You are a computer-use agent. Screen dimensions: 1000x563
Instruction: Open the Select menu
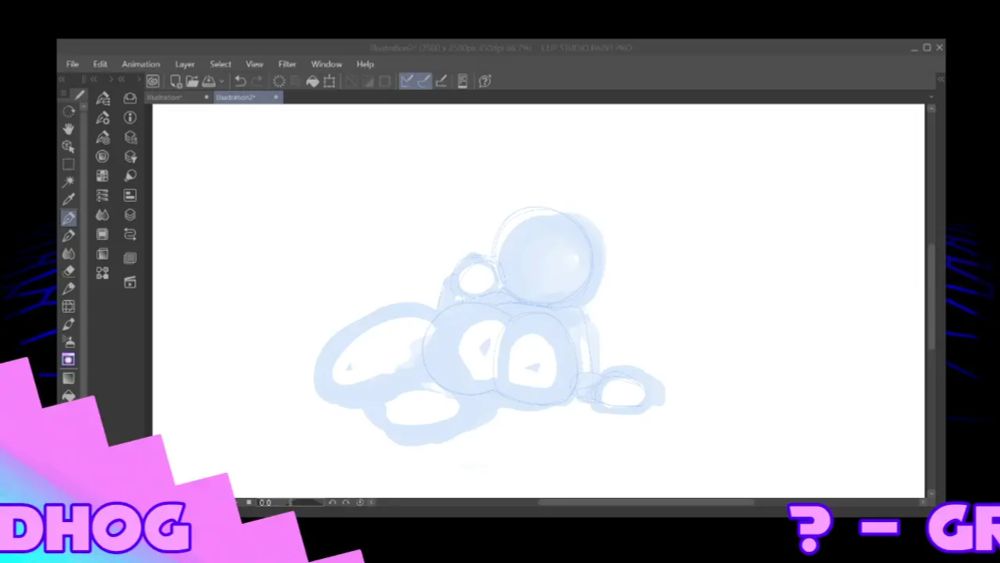(x=221, y=64)
